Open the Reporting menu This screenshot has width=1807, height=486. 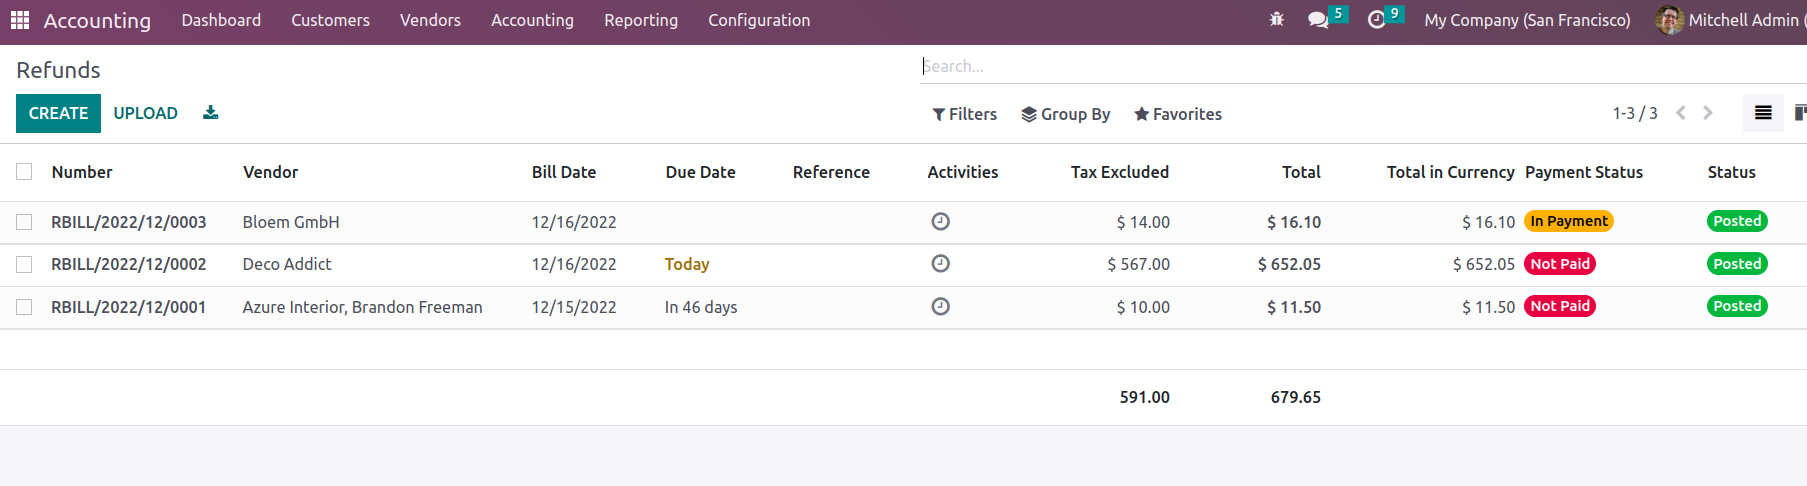click(x=640, y=20)
